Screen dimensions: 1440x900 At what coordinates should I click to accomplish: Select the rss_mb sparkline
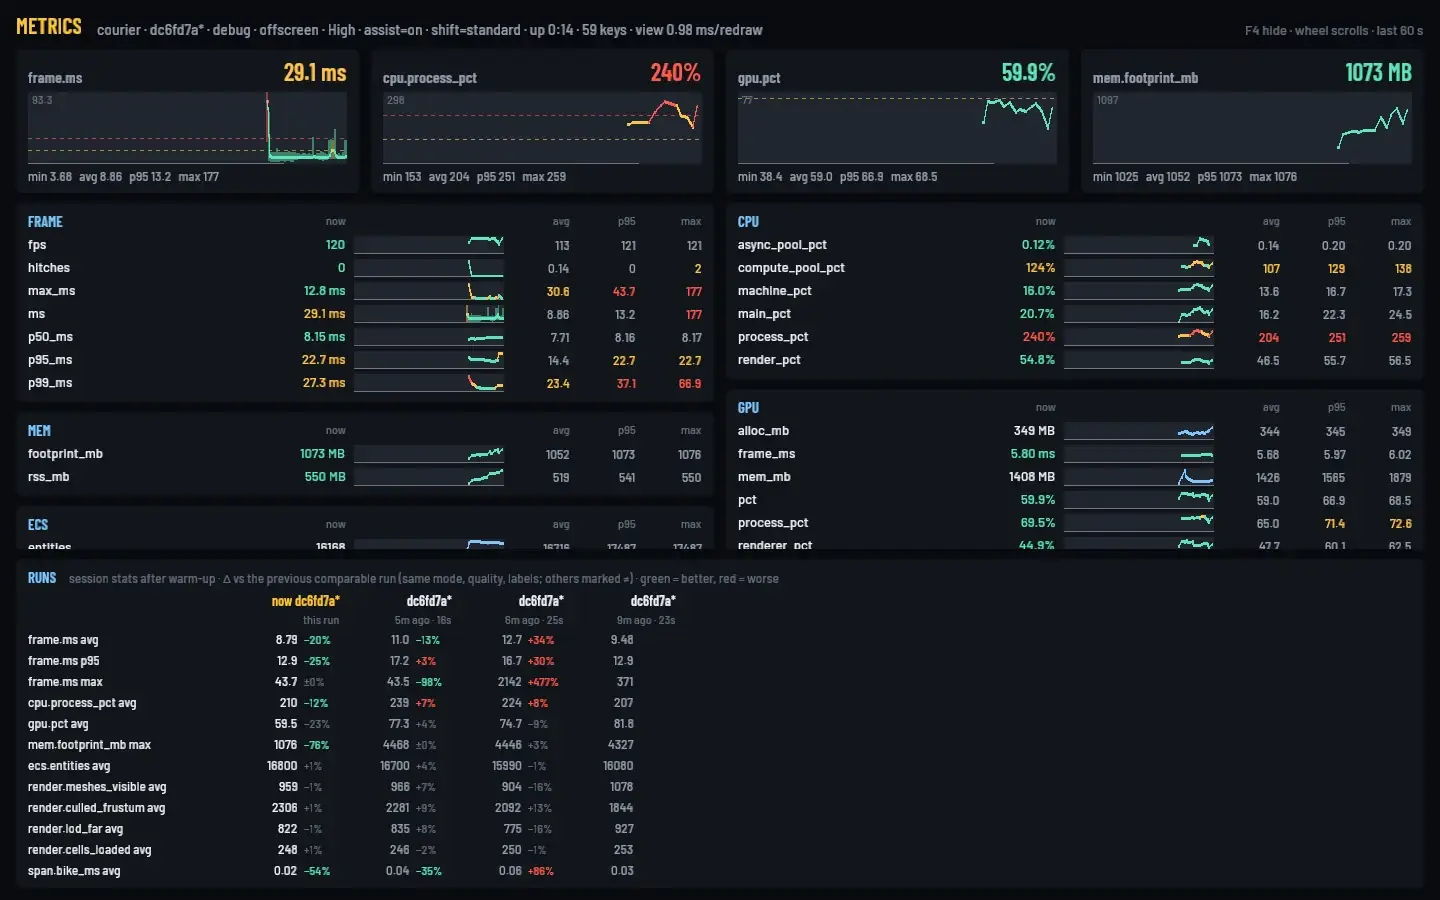429,477
